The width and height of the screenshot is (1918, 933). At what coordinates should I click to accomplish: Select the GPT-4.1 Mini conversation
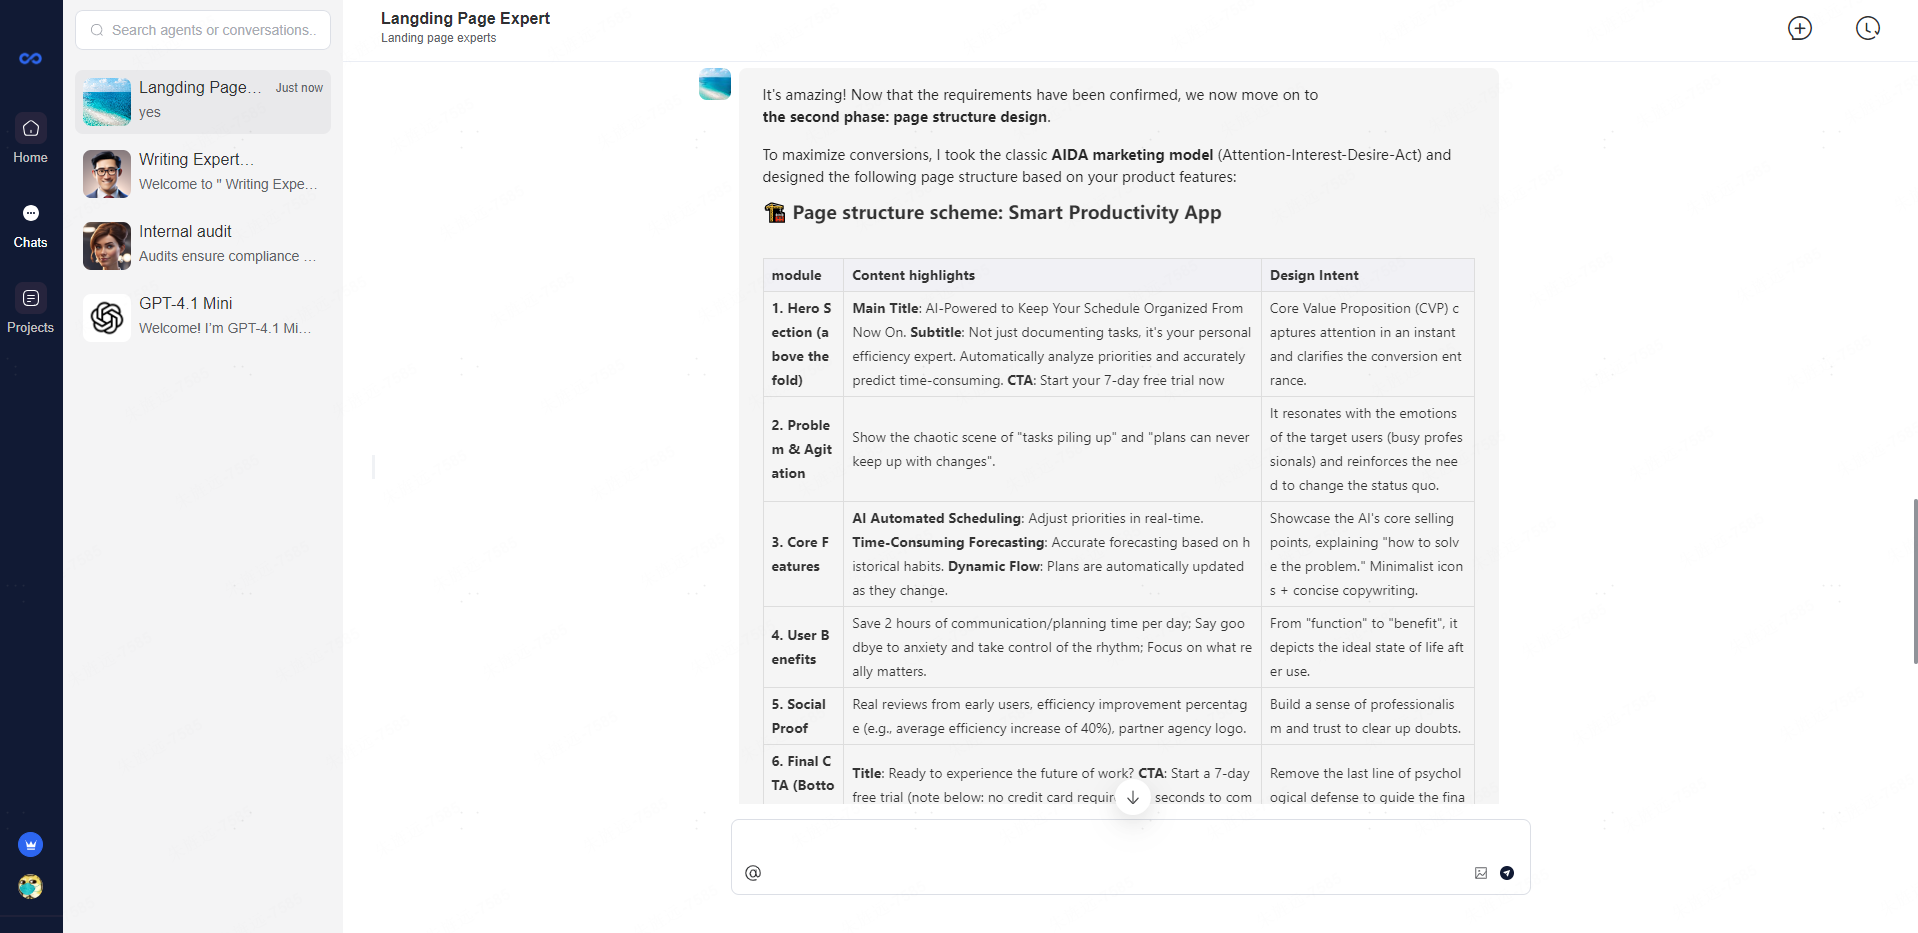click(x=203, y=317)
